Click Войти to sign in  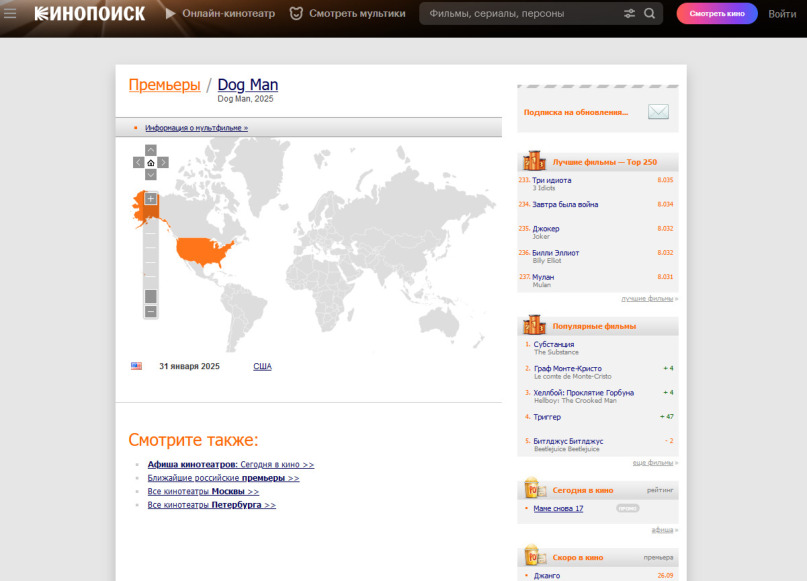pos(782,14)
